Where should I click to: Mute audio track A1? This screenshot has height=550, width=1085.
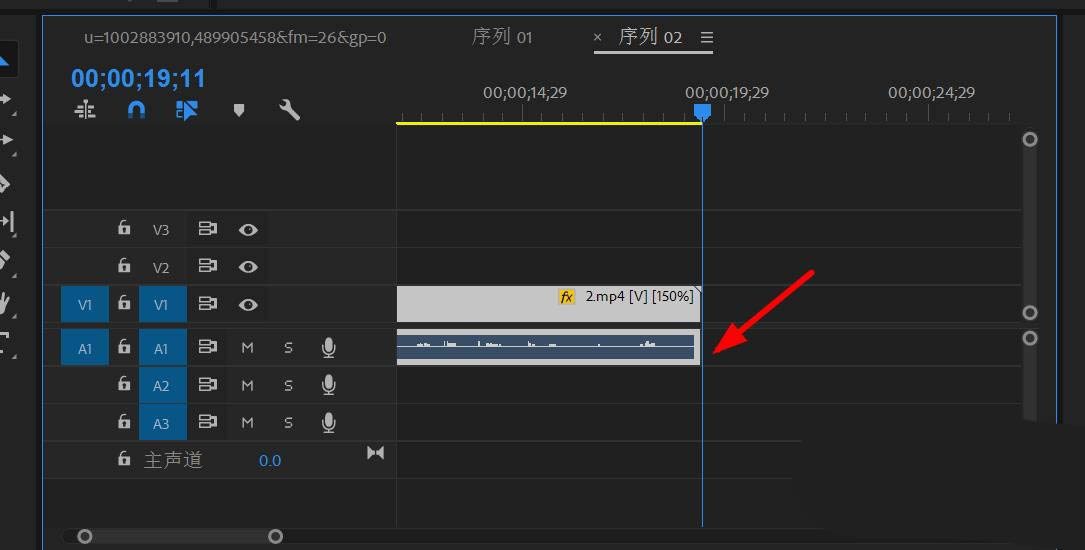[247, 348]
